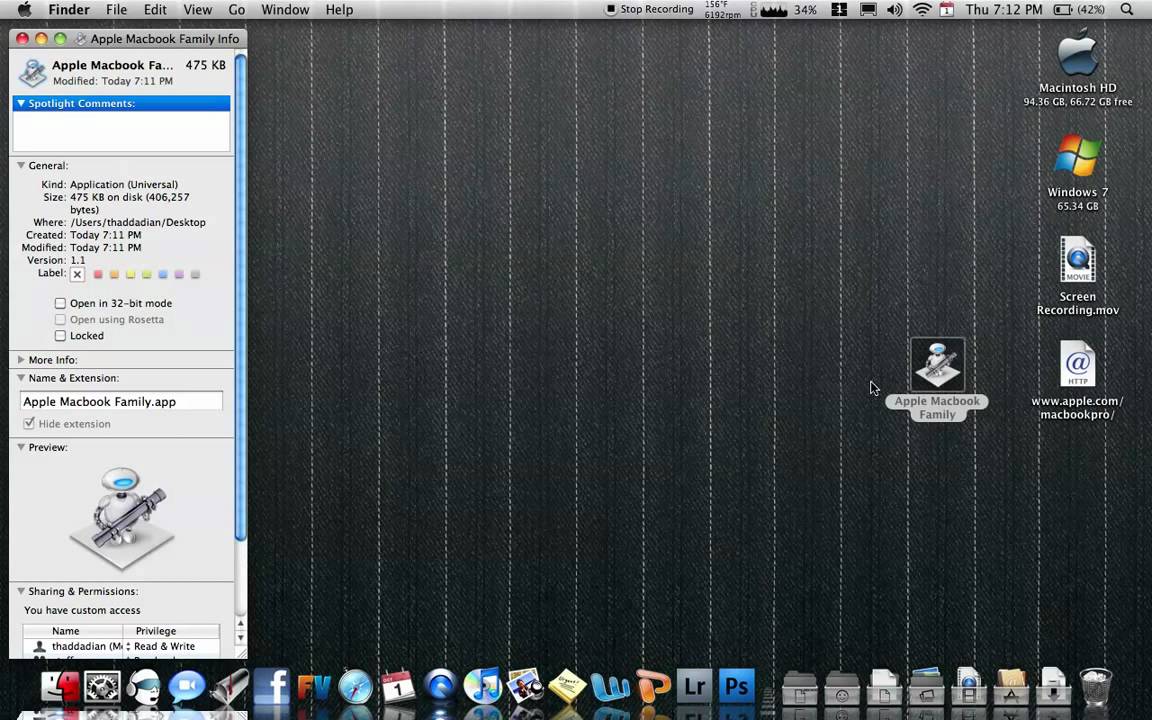Open the Apple menu

pos(24,10)
